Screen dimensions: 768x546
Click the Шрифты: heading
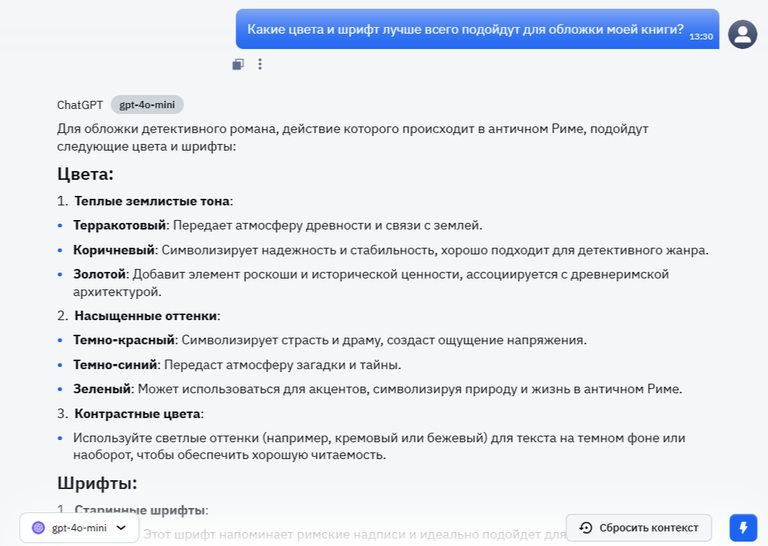[97, 483]
